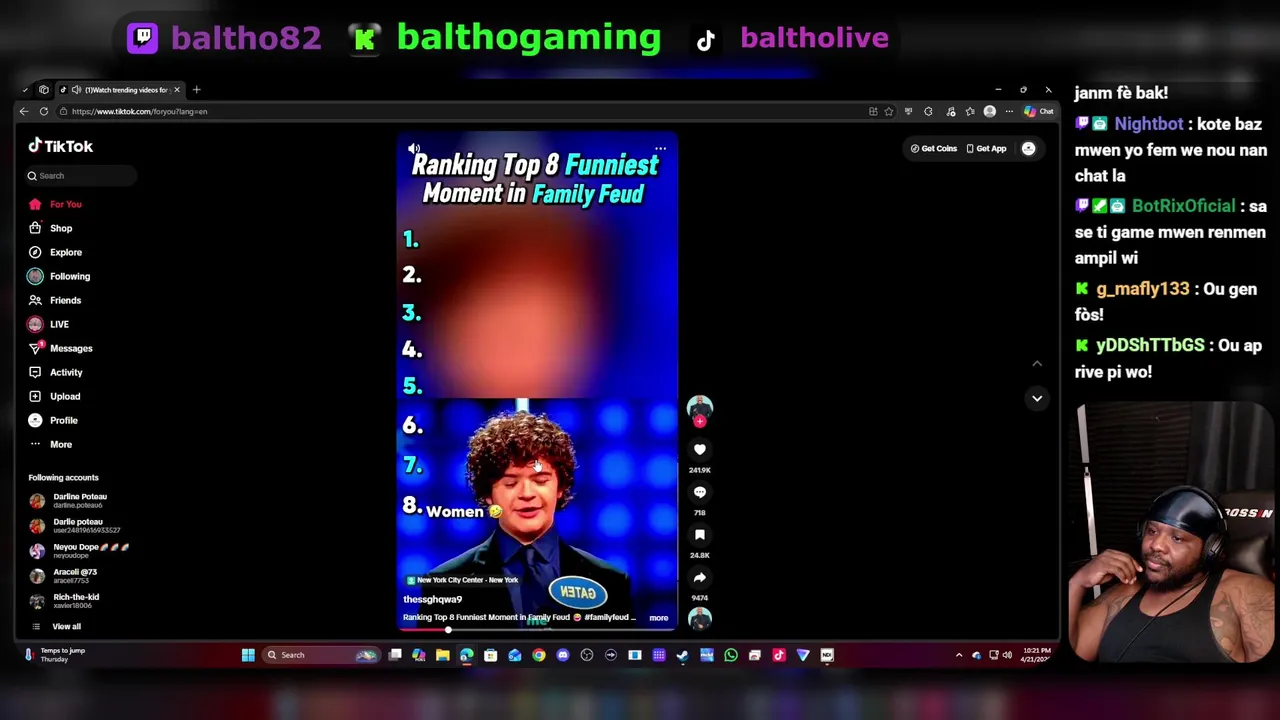Image resolution: width=1280 pixels, height=720 pixels.
Task: Open Profile from sidebar
Action: coord(54,420)
